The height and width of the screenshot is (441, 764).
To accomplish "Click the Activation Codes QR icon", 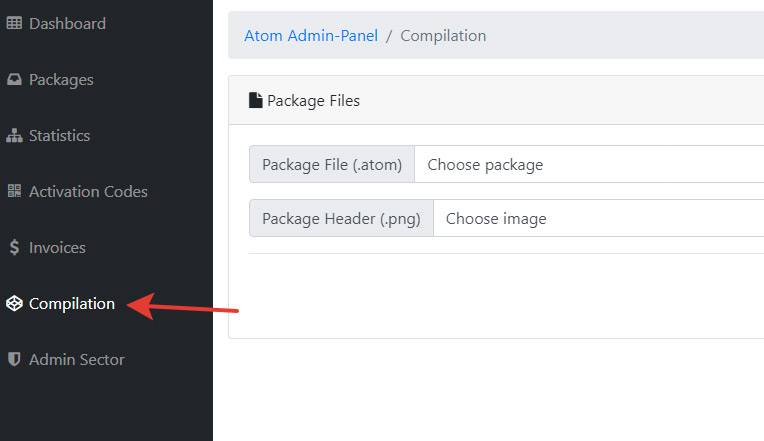I will [14, 191].
